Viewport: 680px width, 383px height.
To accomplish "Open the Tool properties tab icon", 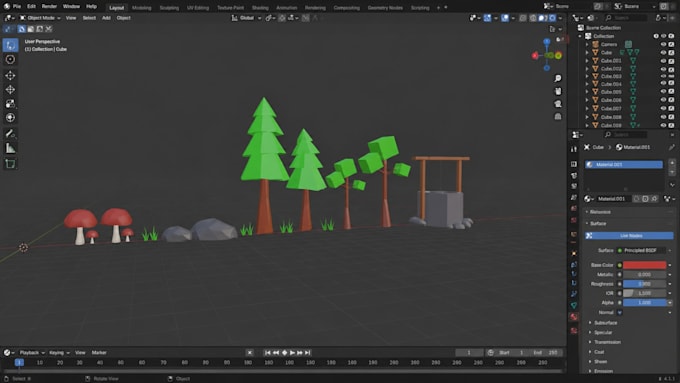I will point(574,149).
